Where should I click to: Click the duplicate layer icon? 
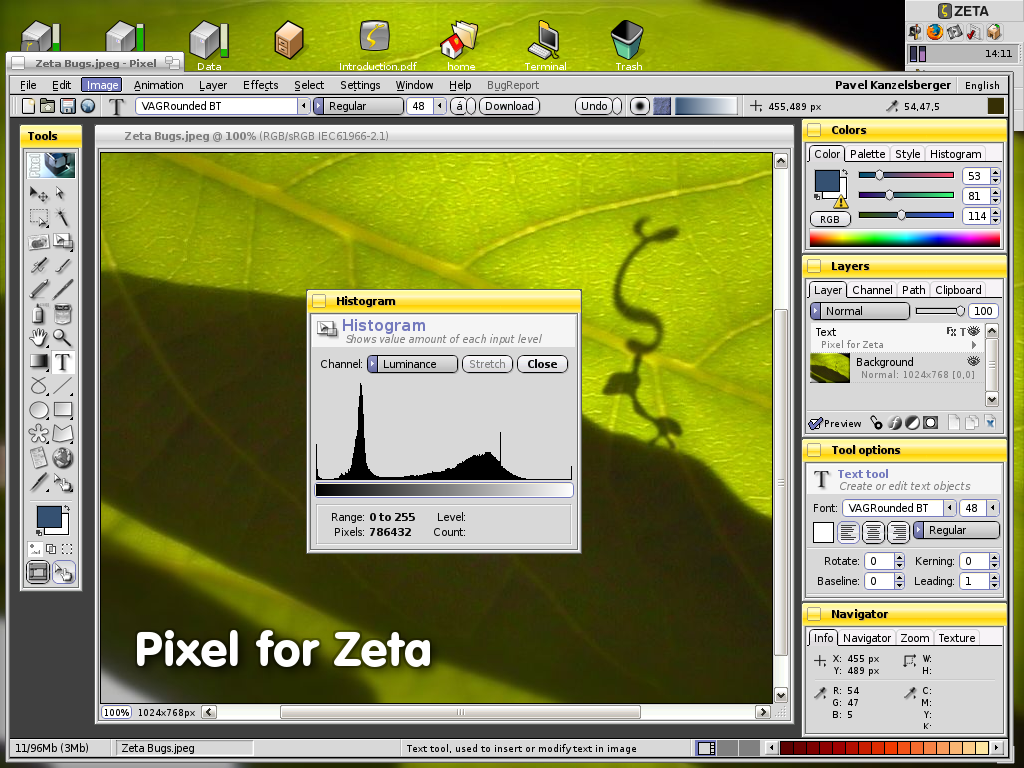(972, 423)
